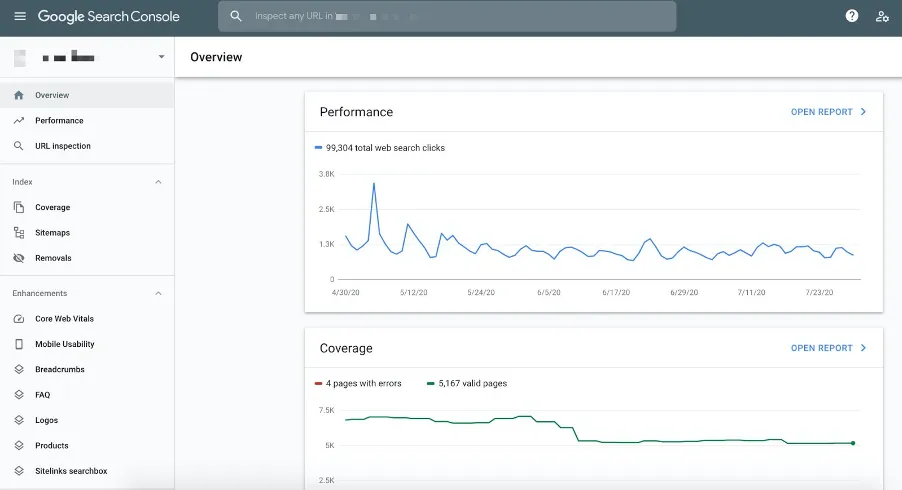Click the Coverage pages icon
902x490 pixels.
(x=18, y=208)
